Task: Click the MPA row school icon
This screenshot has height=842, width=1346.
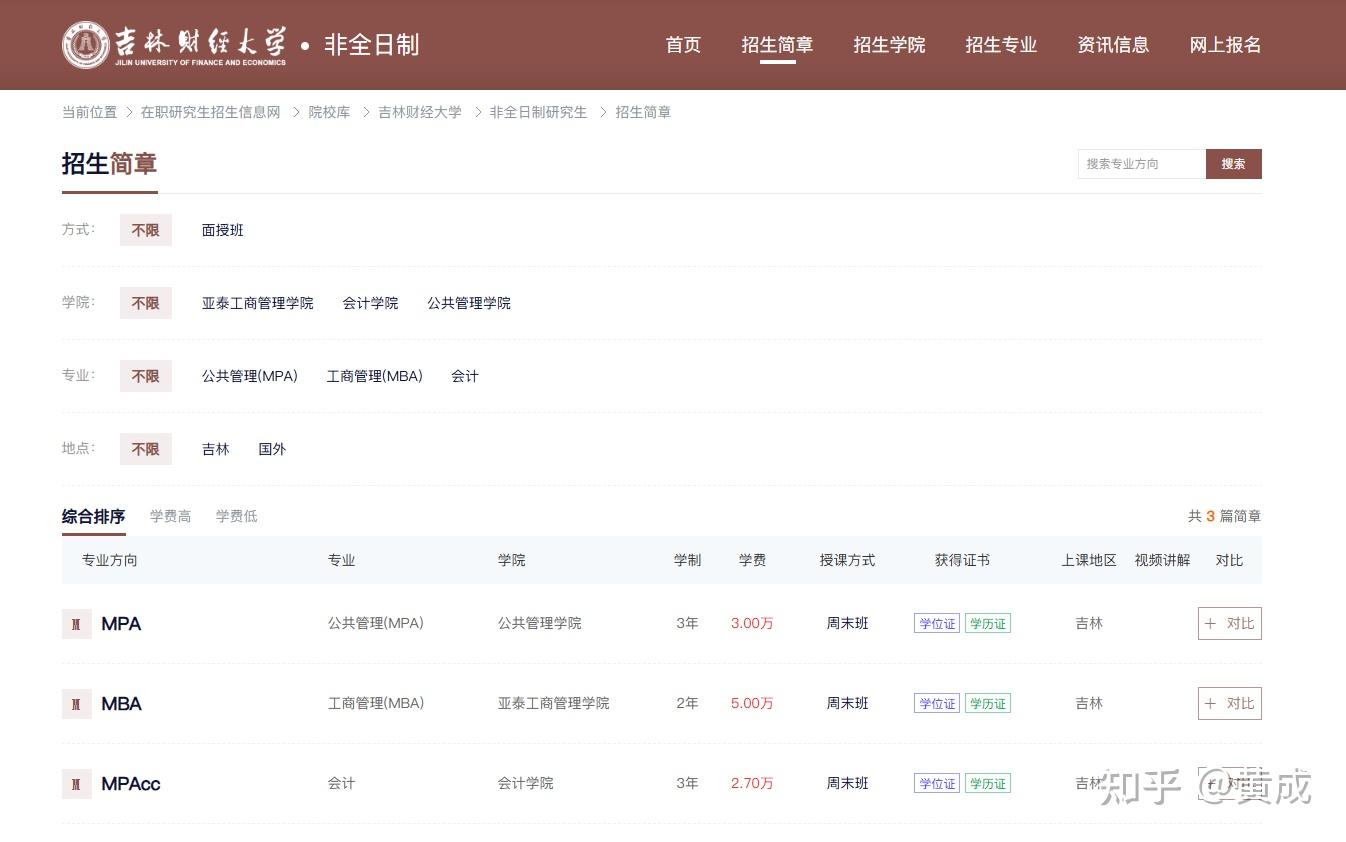Action: tap(76, 624)
